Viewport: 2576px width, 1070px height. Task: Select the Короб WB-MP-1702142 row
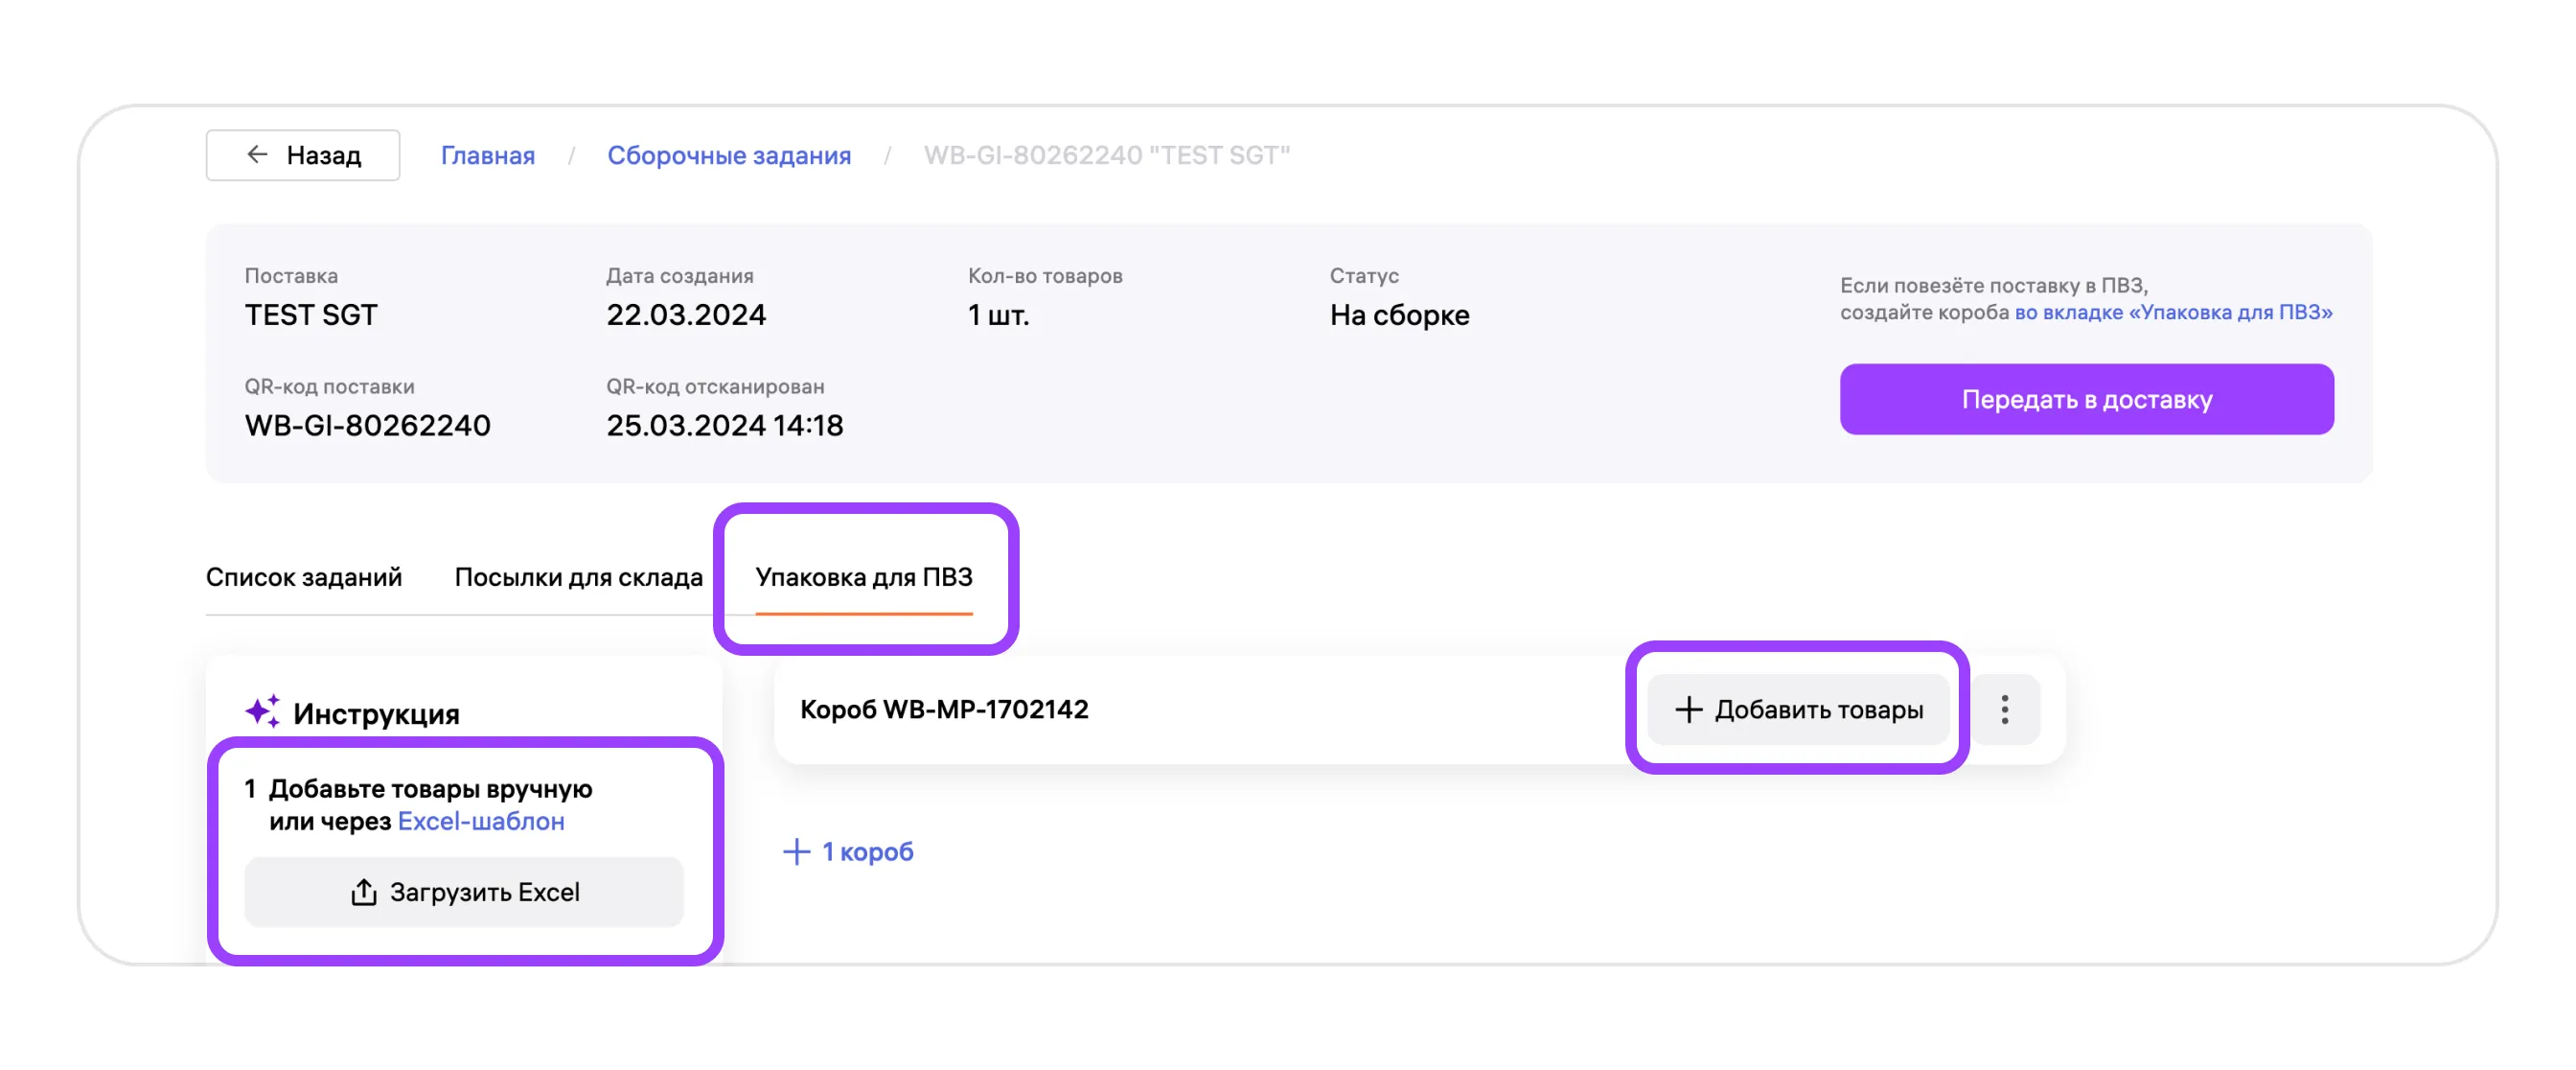[x=944, y=709]
